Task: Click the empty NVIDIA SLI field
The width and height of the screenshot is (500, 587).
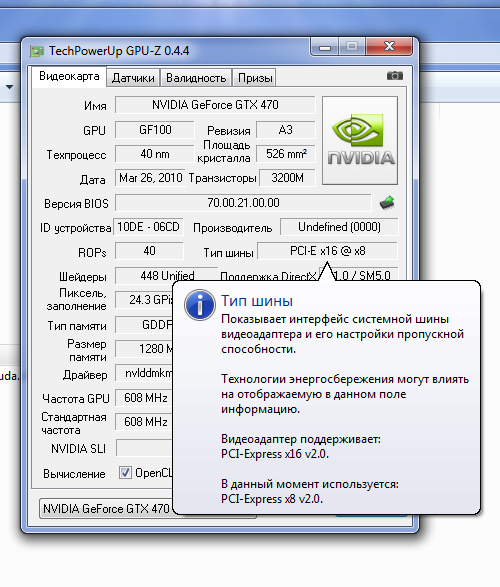Action: 144,448
